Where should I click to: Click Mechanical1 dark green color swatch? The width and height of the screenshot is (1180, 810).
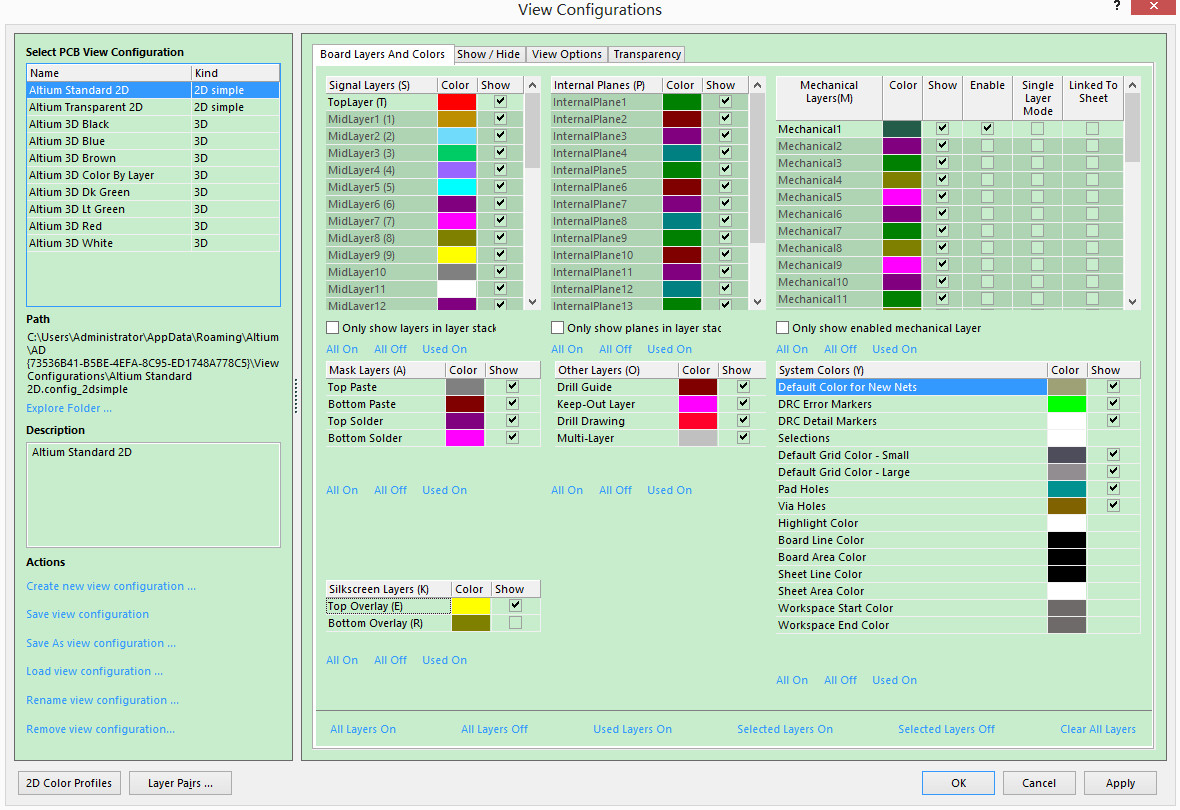[902, 129]
